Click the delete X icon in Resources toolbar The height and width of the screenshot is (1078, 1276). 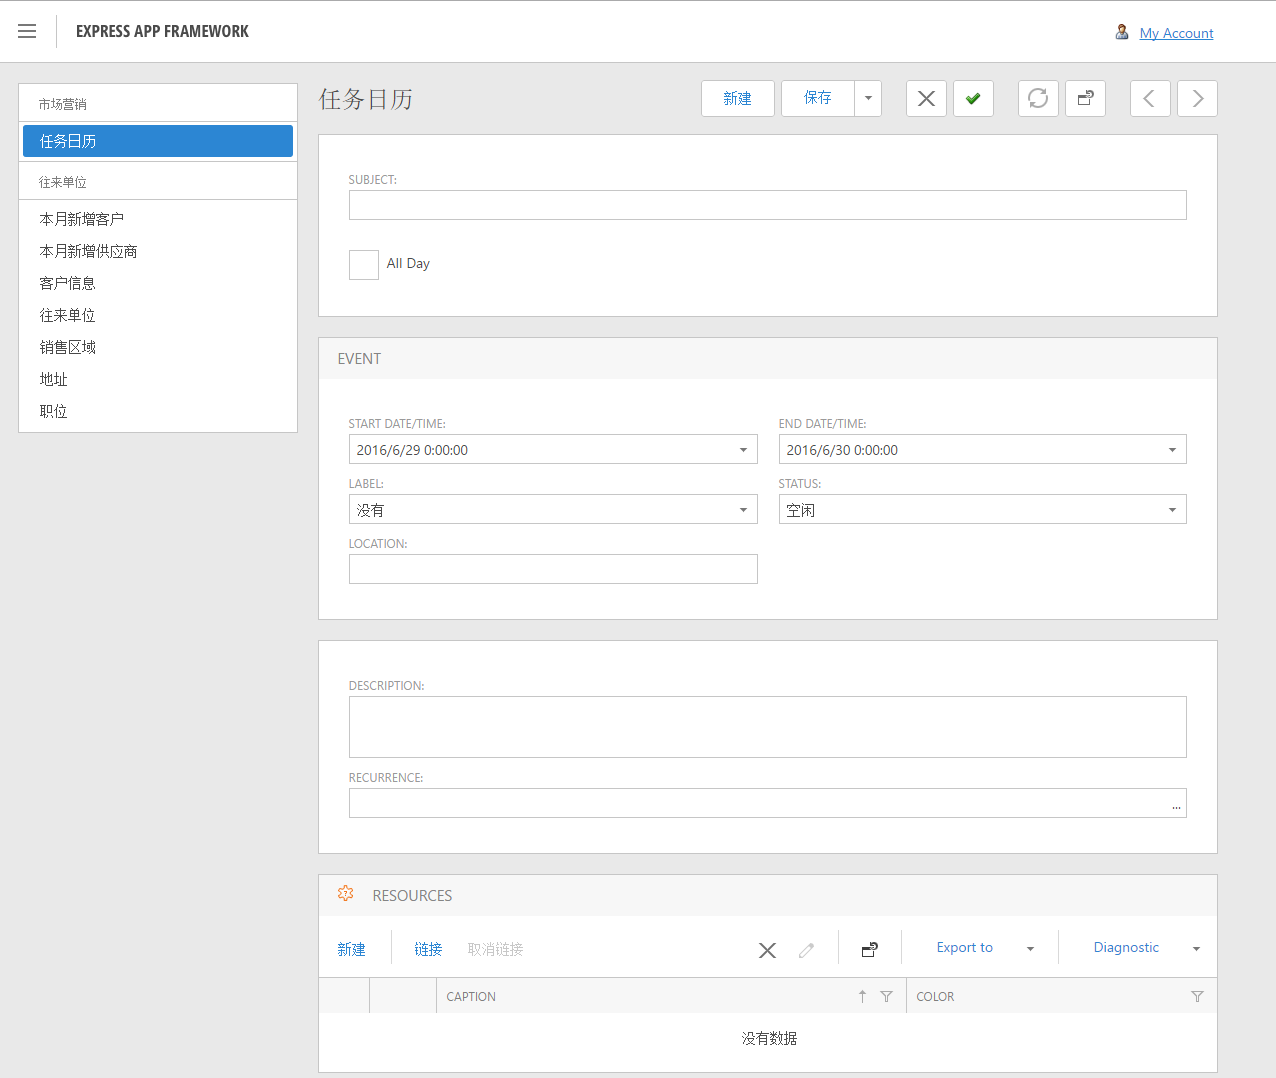[x=767, y=950]
